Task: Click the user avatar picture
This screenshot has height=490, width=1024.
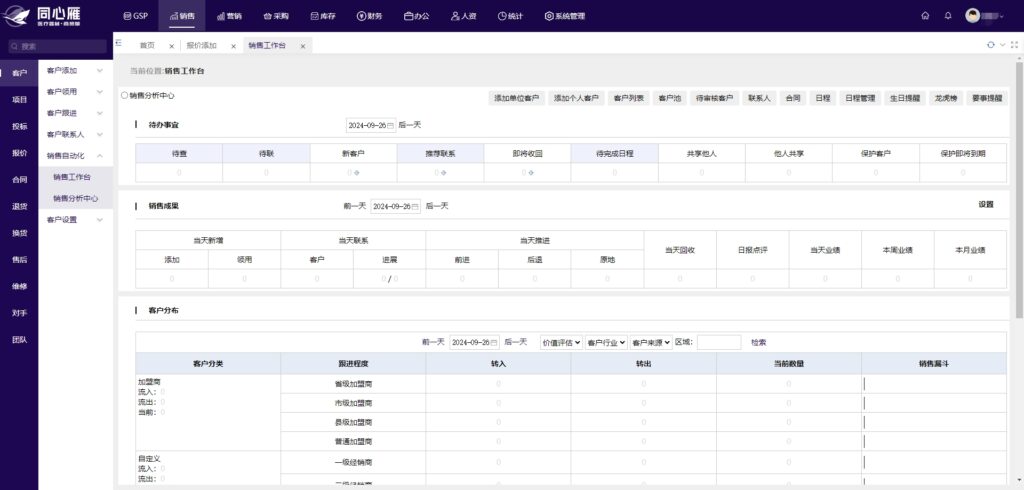Action: 972,16
